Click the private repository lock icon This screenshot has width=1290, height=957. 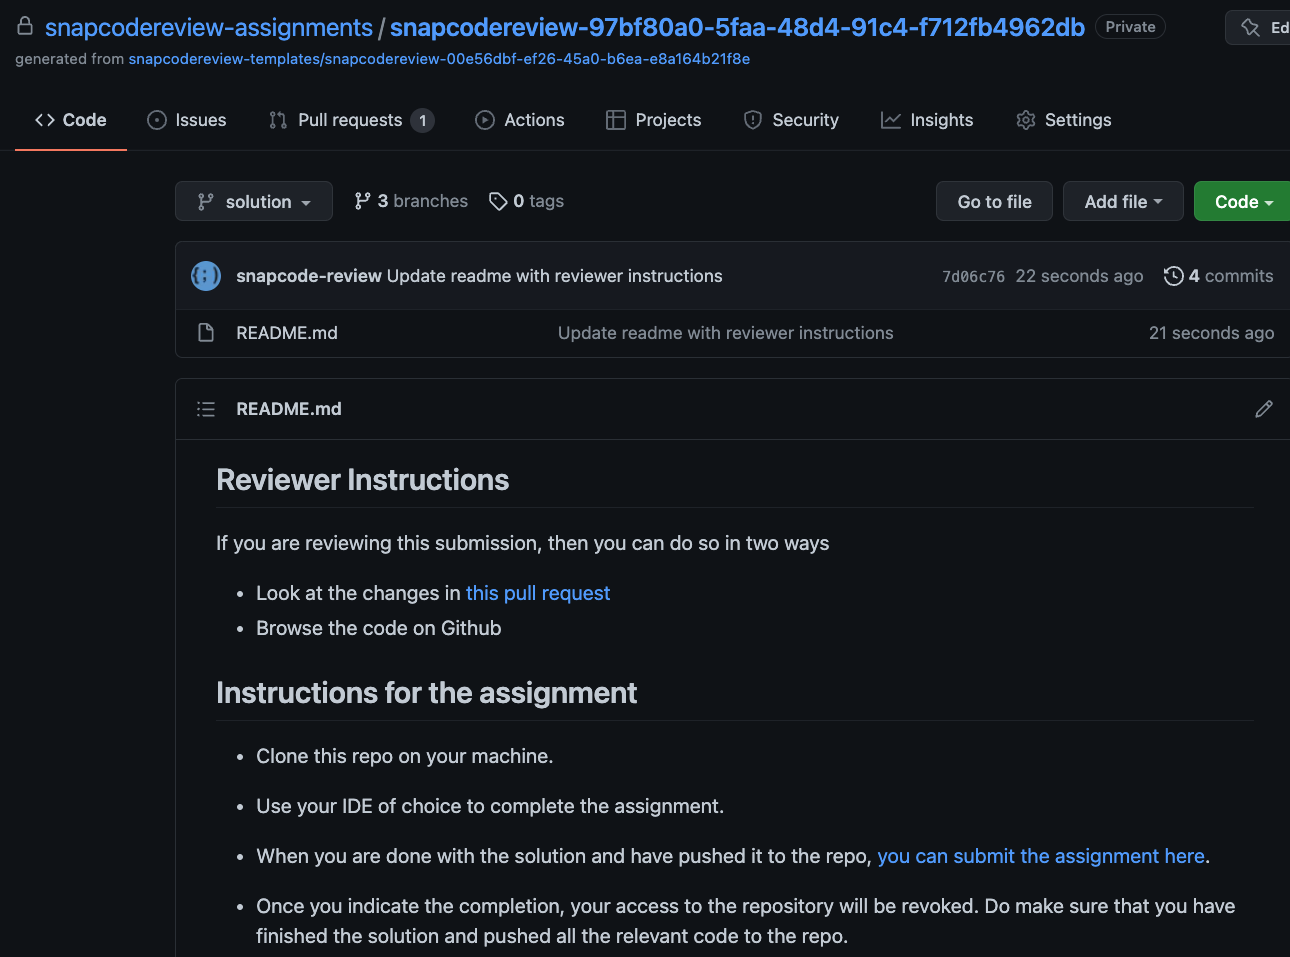coord(25,26)
